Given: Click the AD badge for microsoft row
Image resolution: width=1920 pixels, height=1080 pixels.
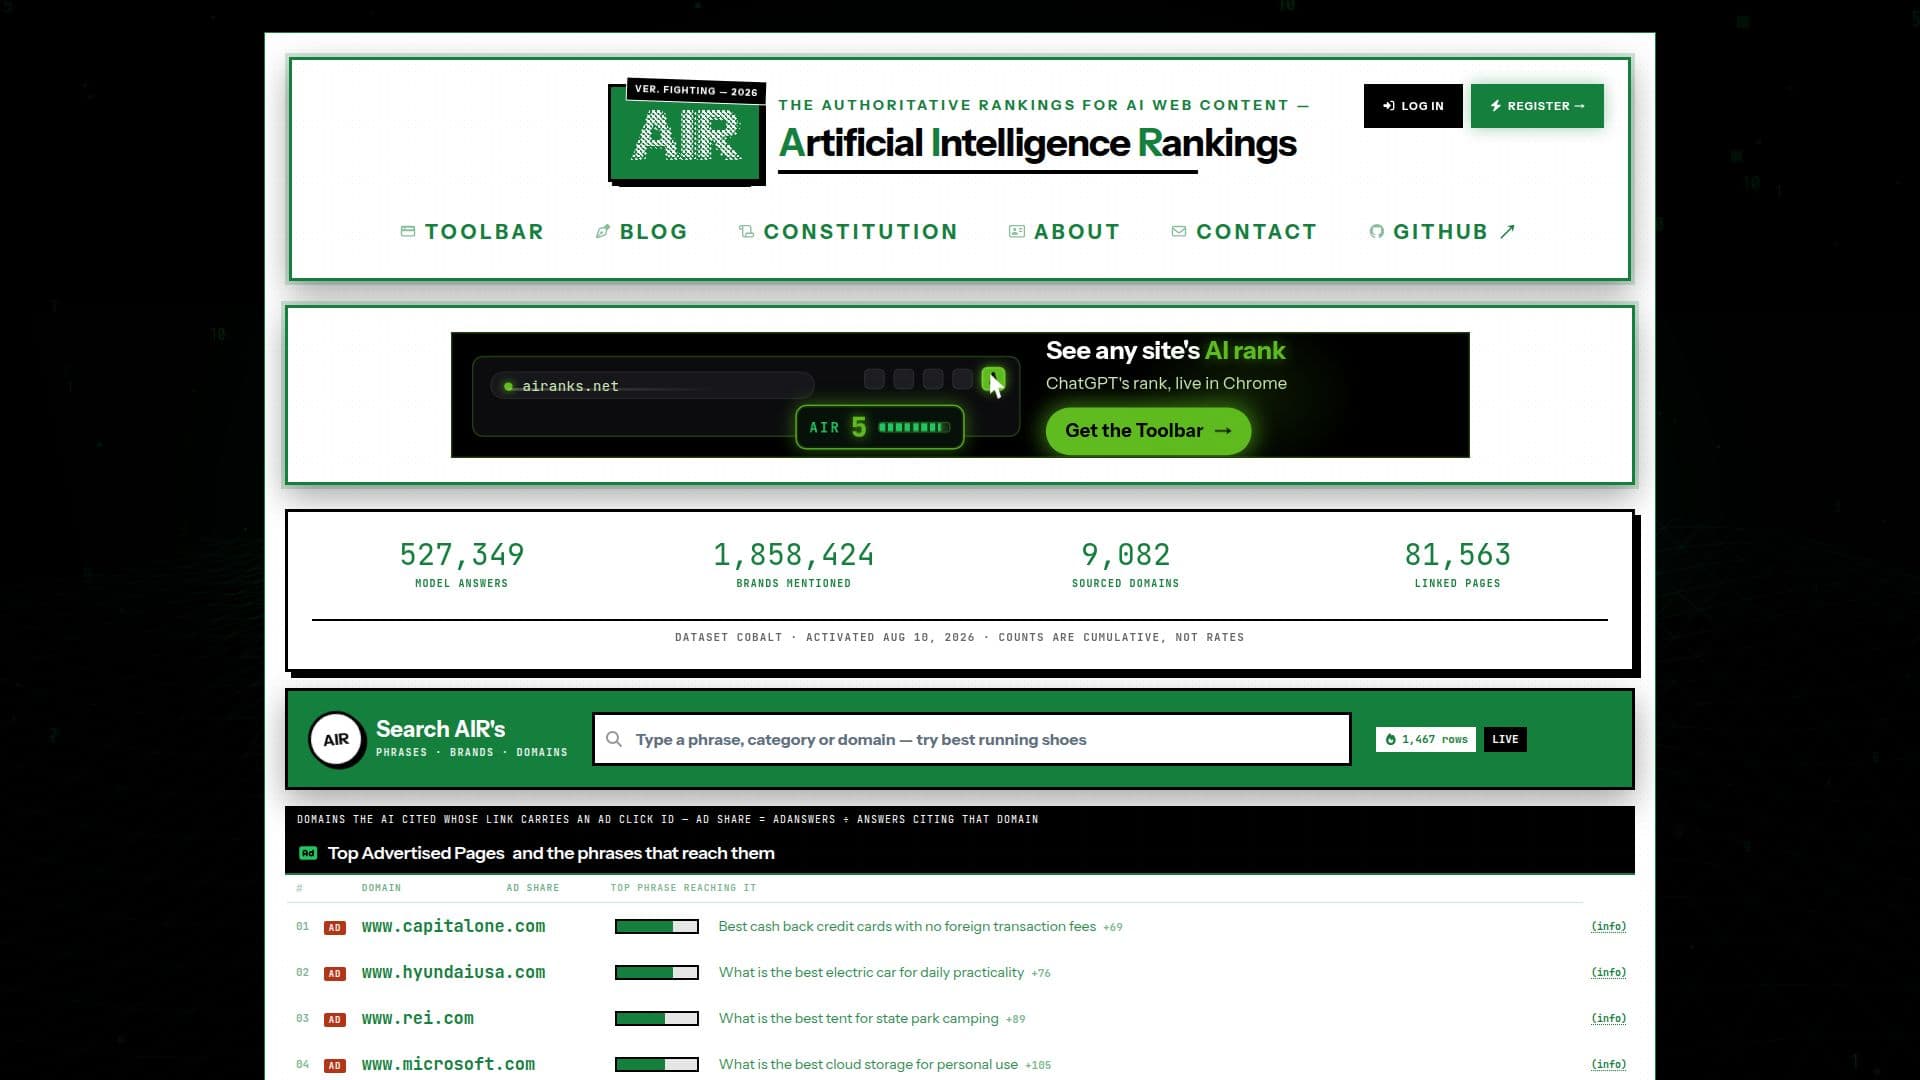Looking at the screenshot, I should [x=335, y=1066].
